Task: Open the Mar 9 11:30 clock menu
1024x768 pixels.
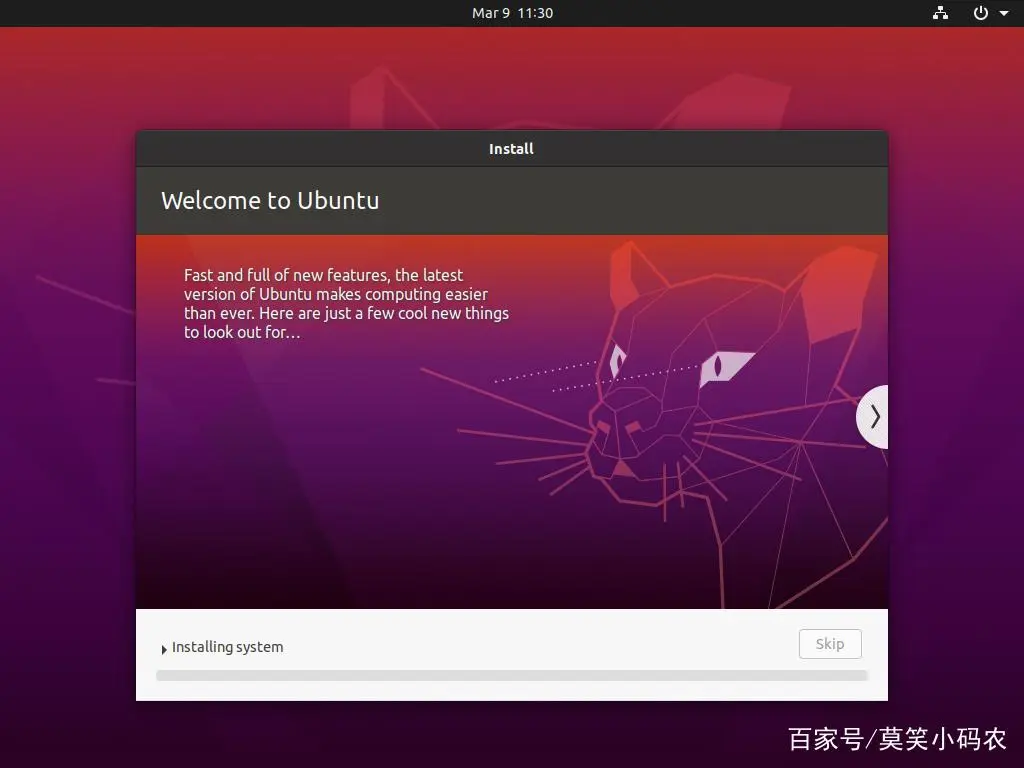Action: 512,13
